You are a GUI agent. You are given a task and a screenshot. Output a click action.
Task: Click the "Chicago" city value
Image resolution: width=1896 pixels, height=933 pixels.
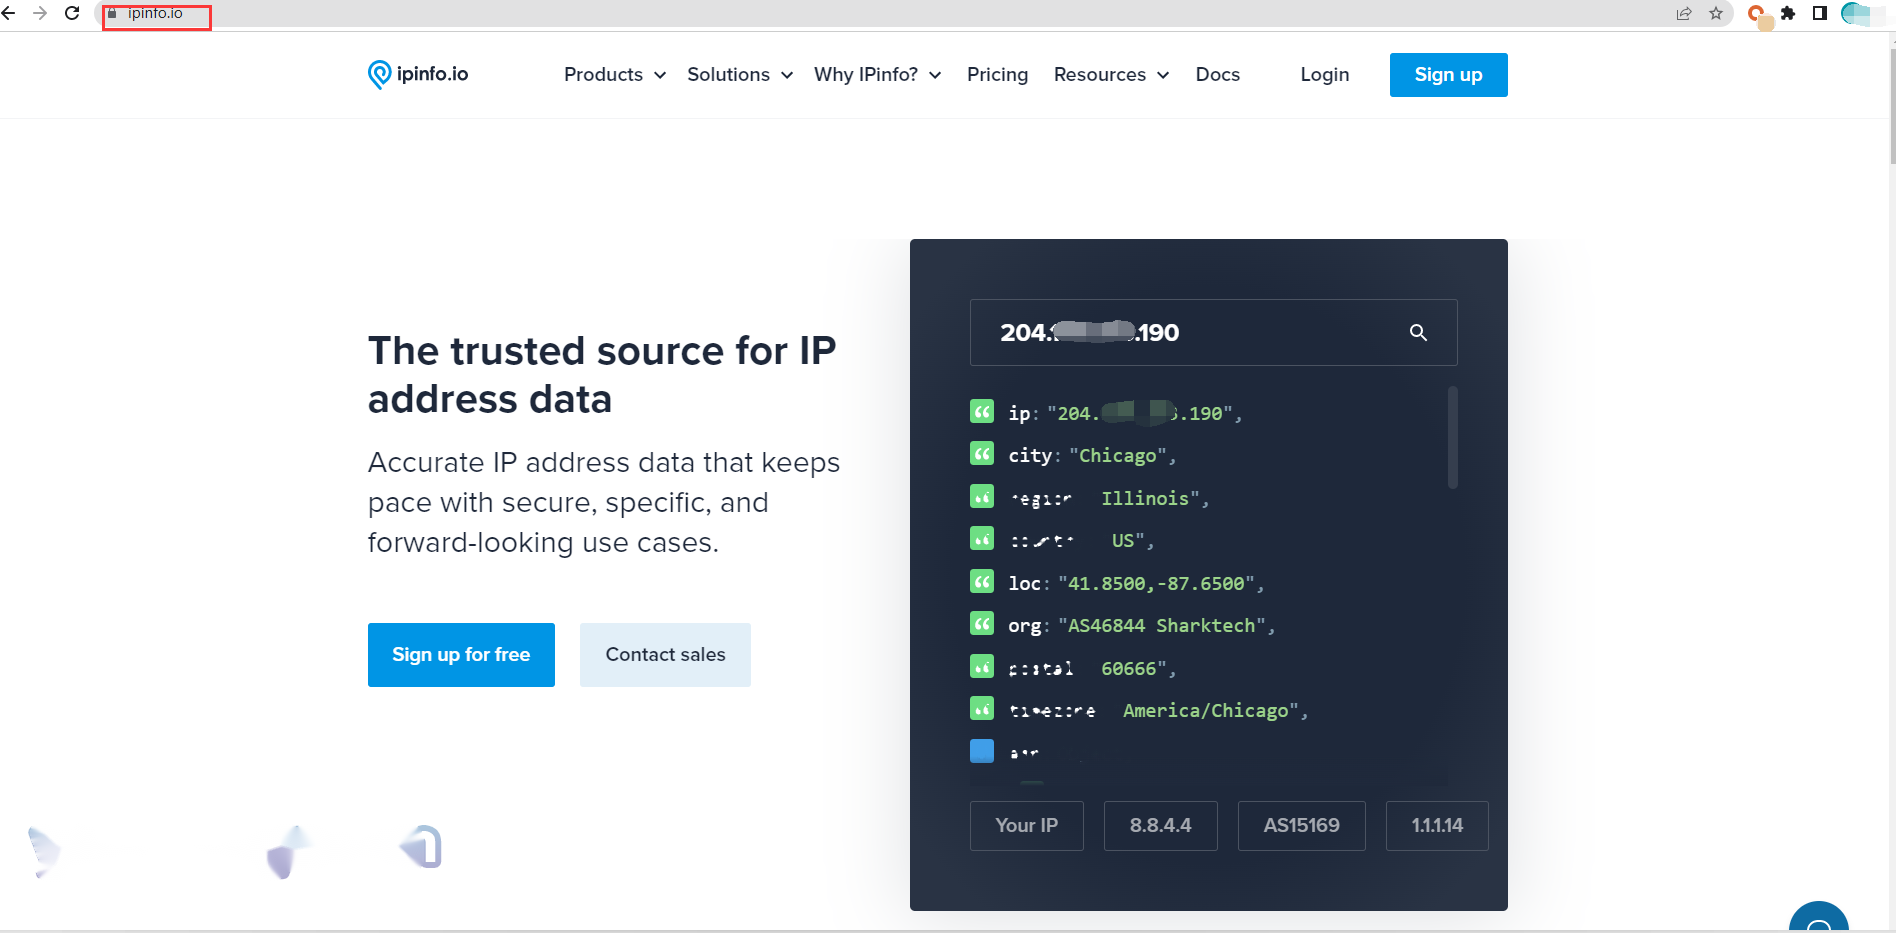point(1117,456)
